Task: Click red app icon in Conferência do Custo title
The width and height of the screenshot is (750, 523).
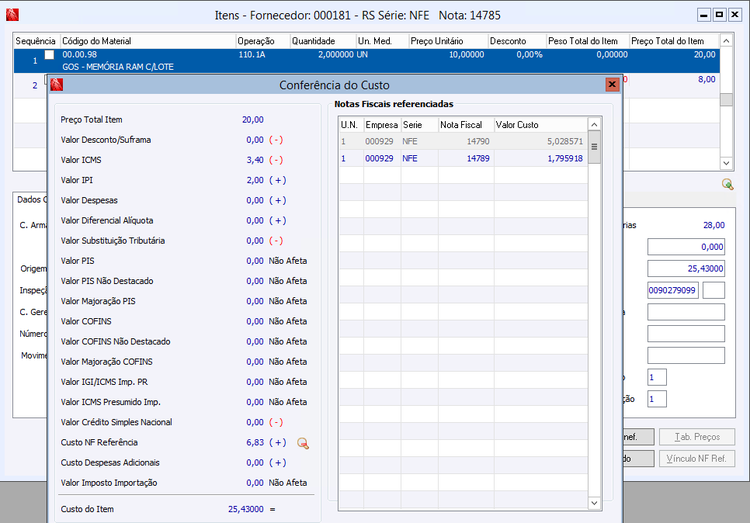Action: [x=57, y=85]
